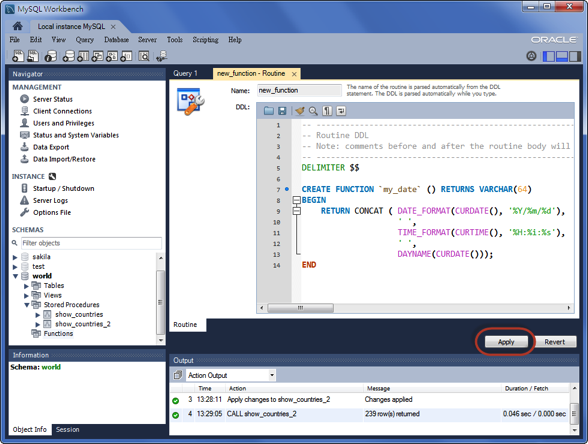Viewport: 588px width, 444px height.
Task: Click the create new function icon
Action: click(126, 56)
